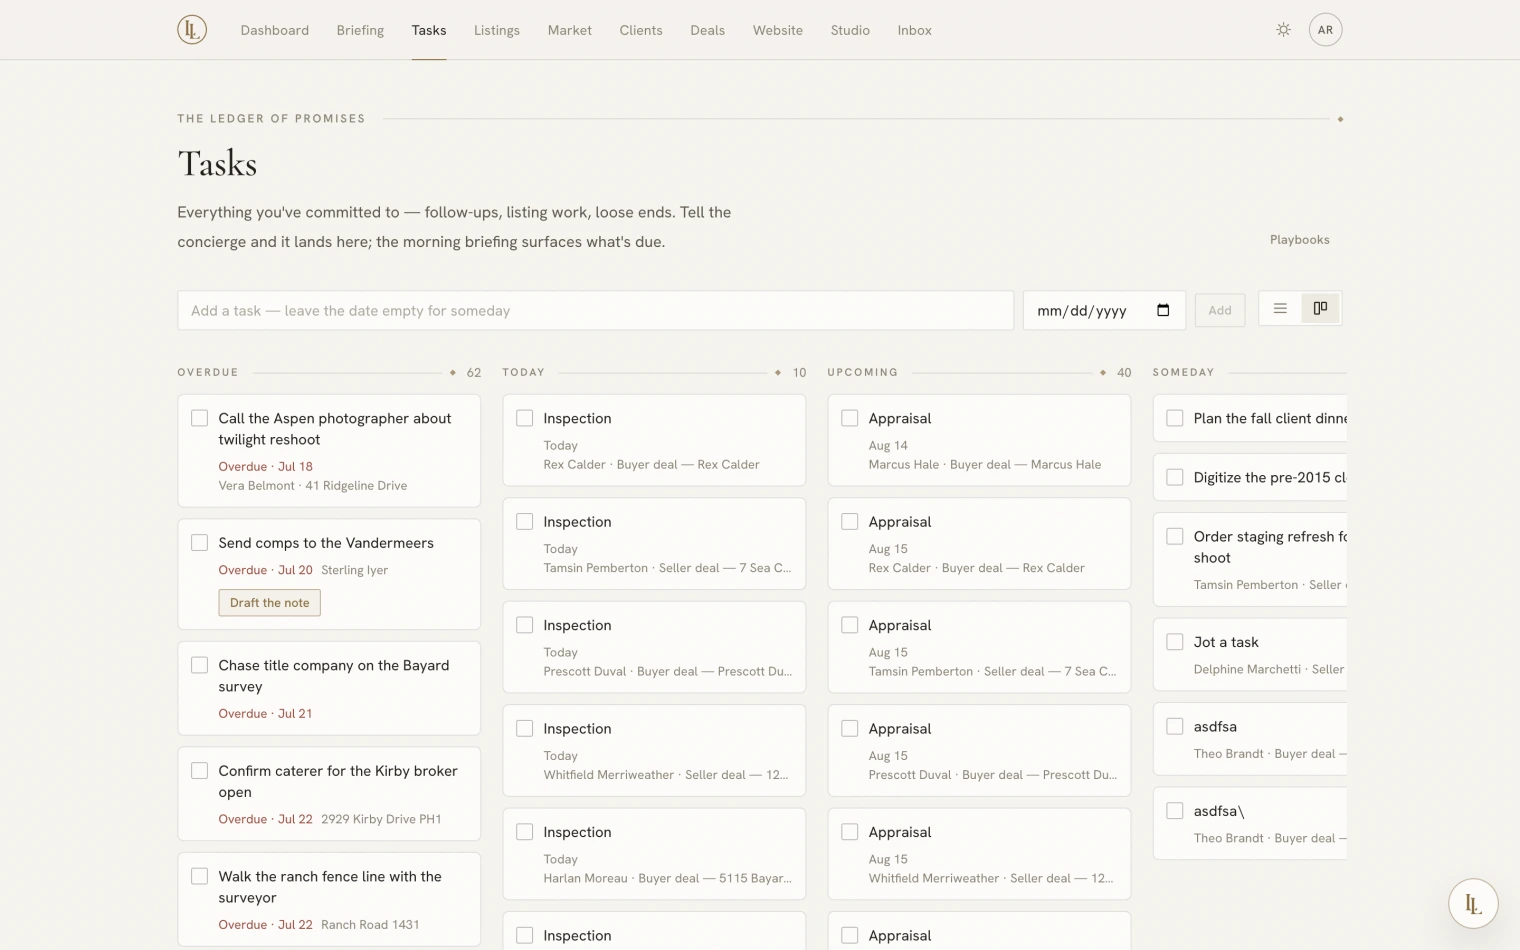Focus the Add a task input field
The width and height of the screenshot is (1520, 950).
click(x=595, y=310)
